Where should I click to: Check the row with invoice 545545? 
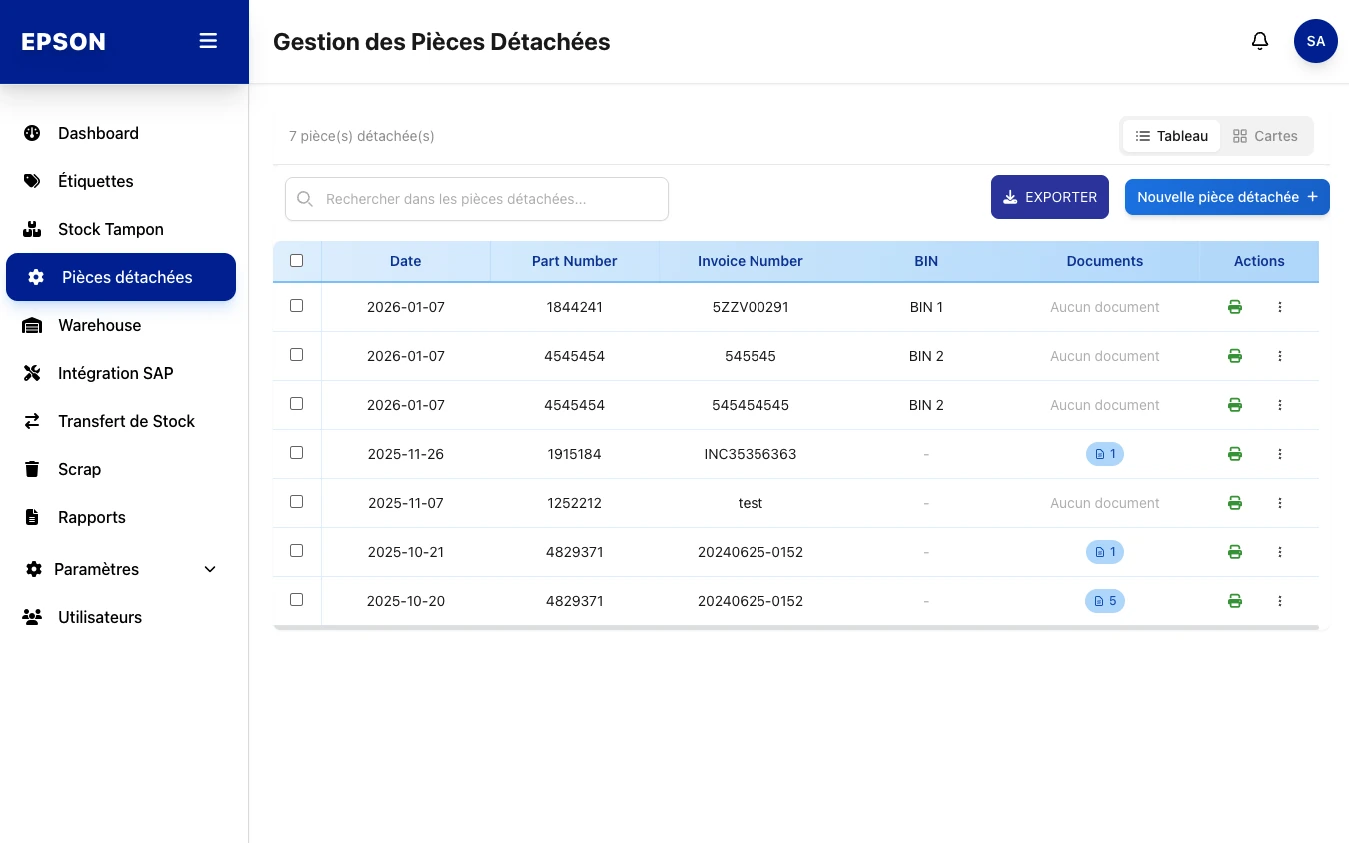[x=296, y=355]
